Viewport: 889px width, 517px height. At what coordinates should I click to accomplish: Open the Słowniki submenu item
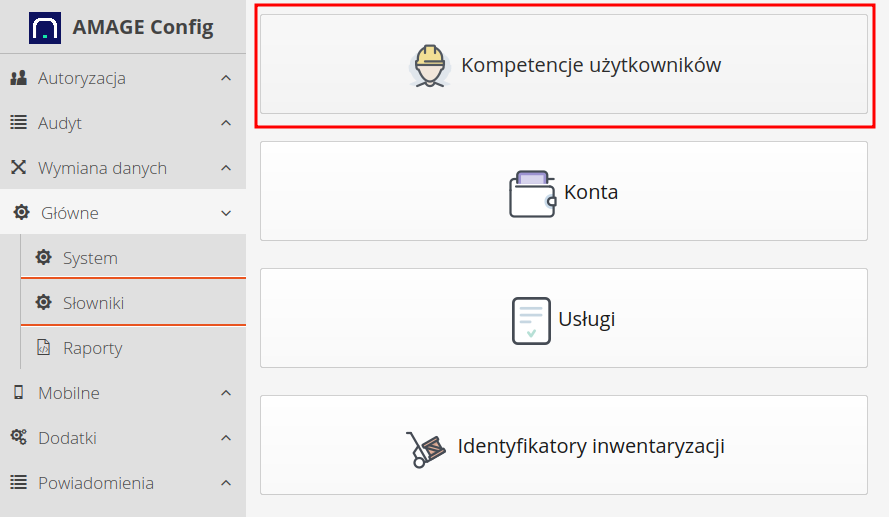click(93, 303)
